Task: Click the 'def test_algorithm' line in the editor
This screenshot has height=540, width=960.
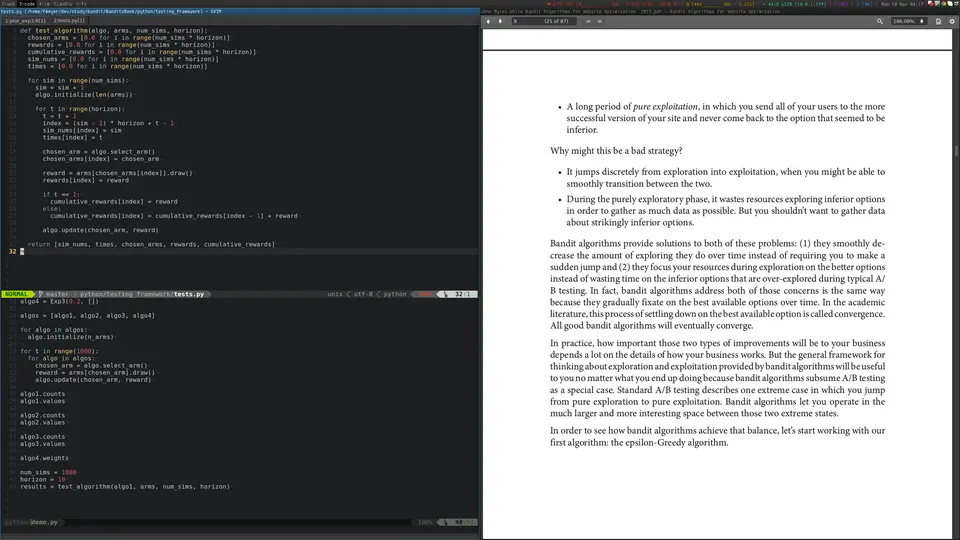Action: pos(113,31)
